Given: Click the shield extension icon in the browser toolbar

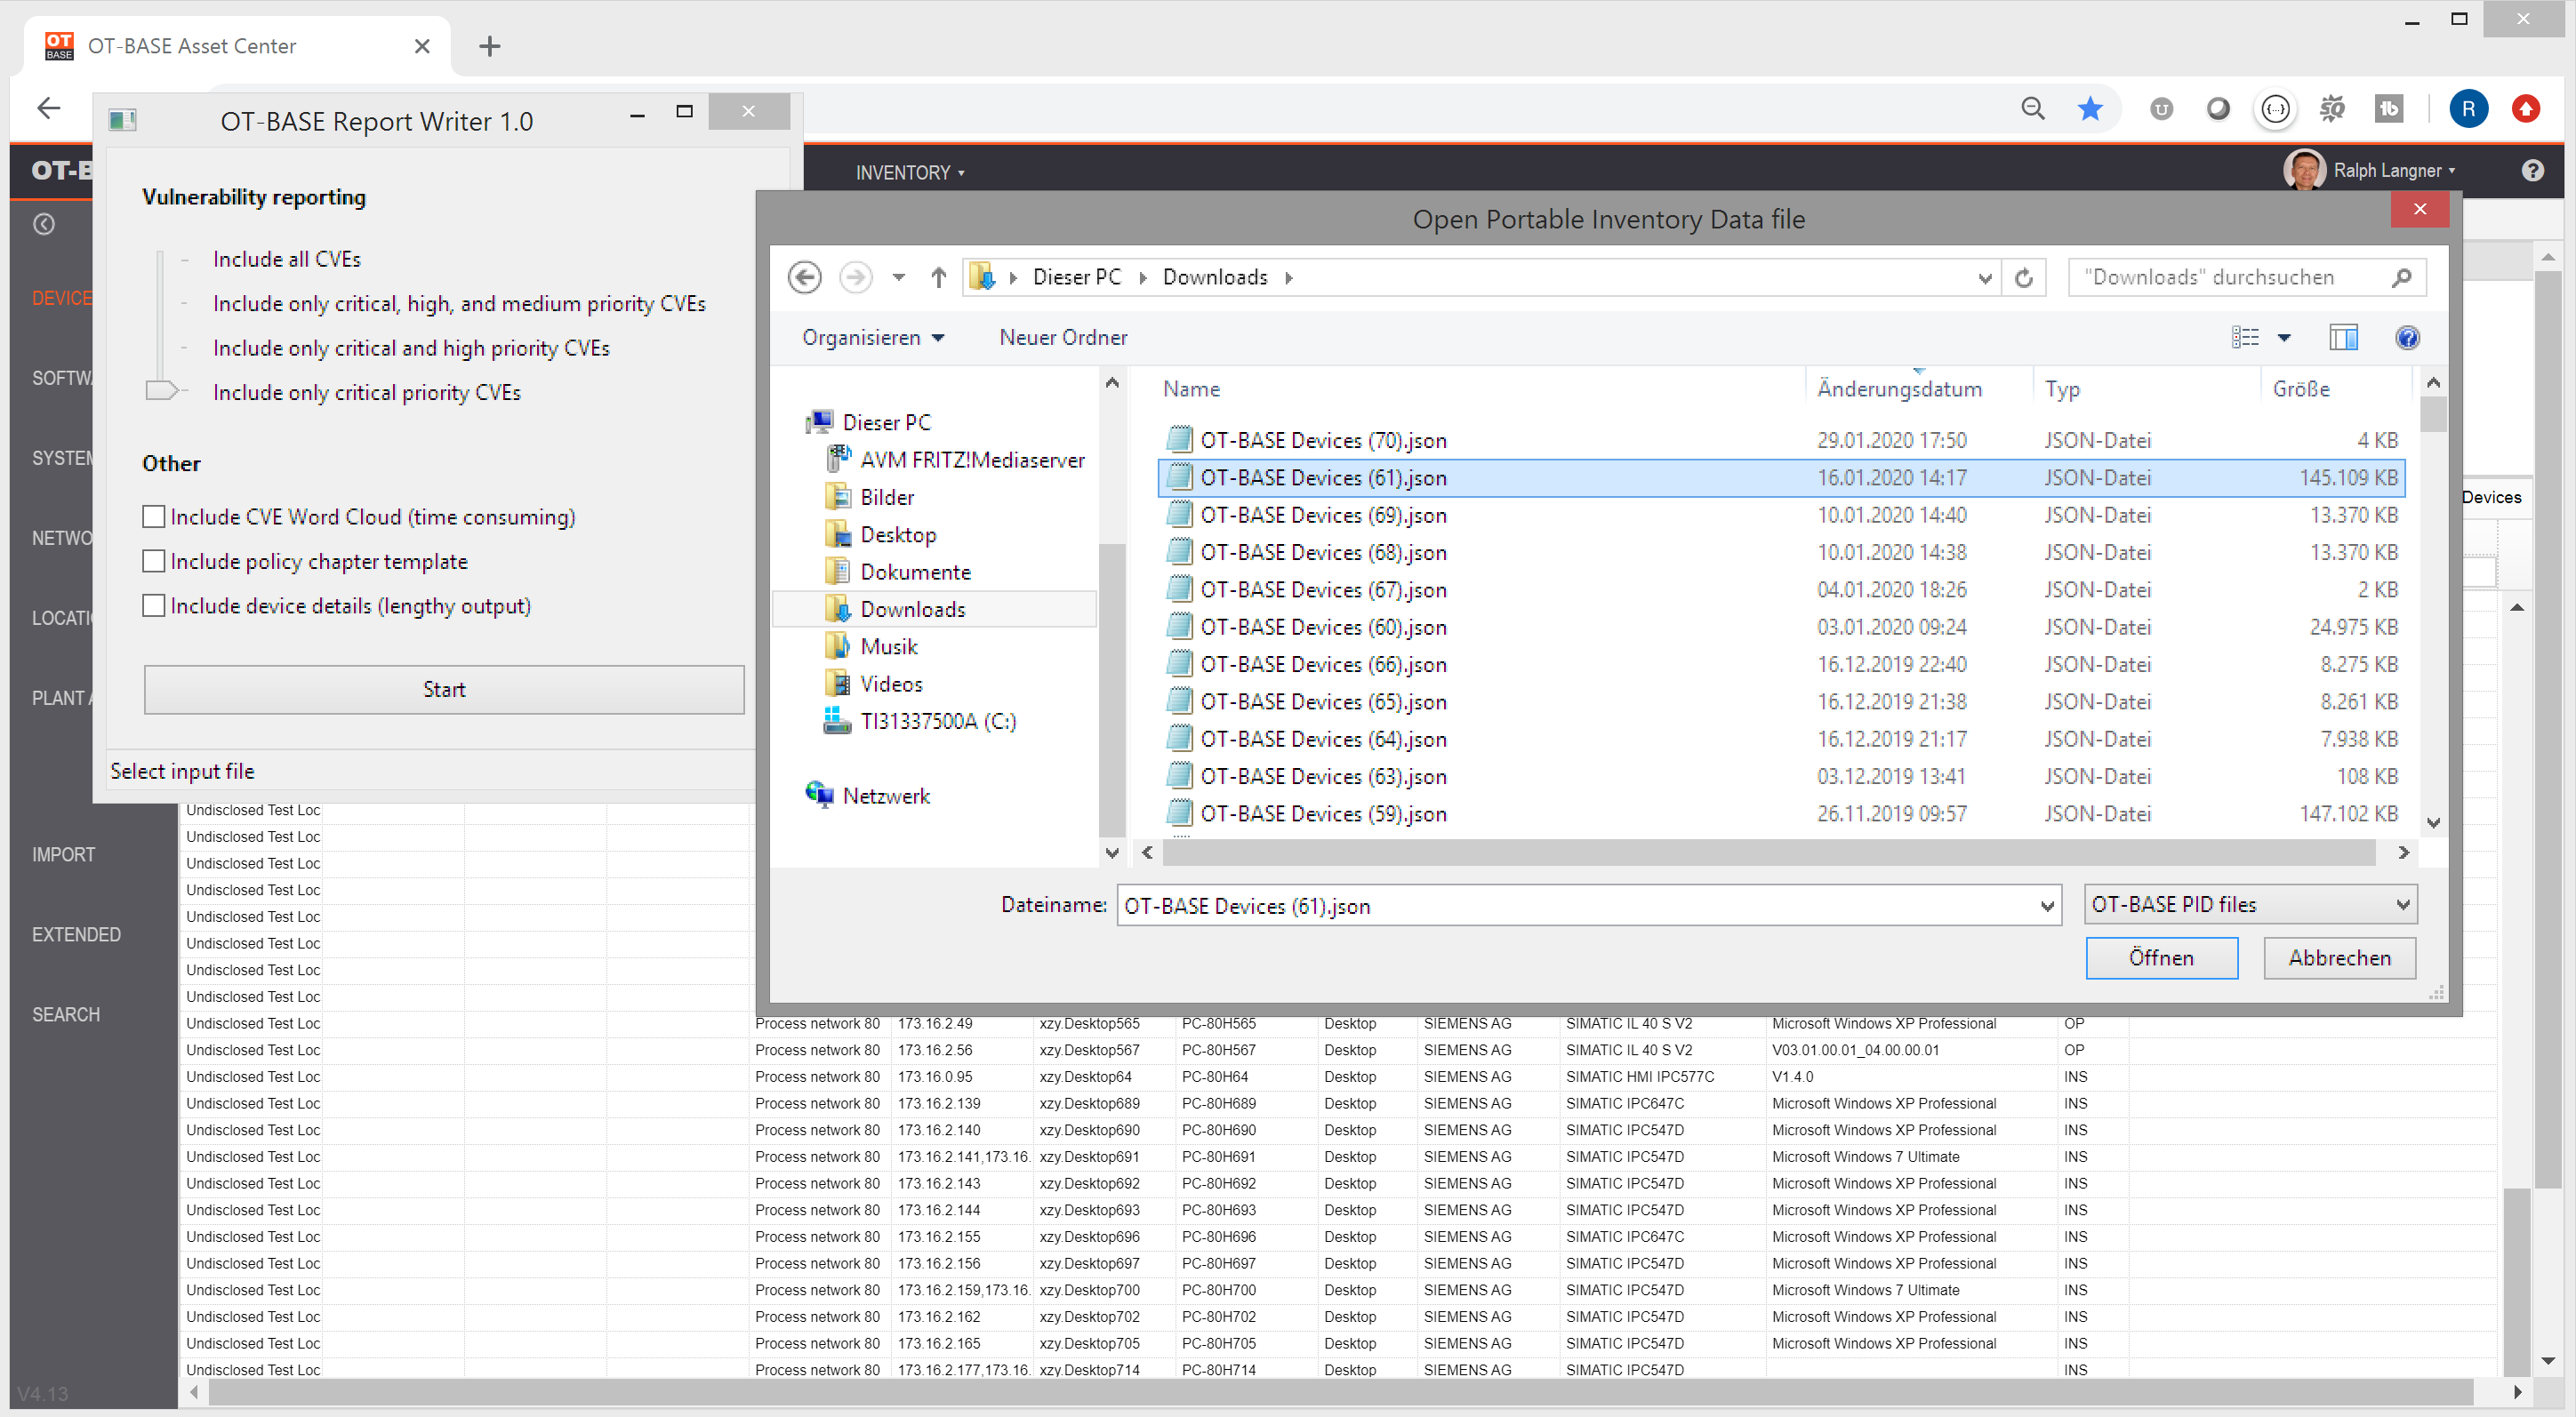Looking at the screenshot, I should [x=2161, y=108].
